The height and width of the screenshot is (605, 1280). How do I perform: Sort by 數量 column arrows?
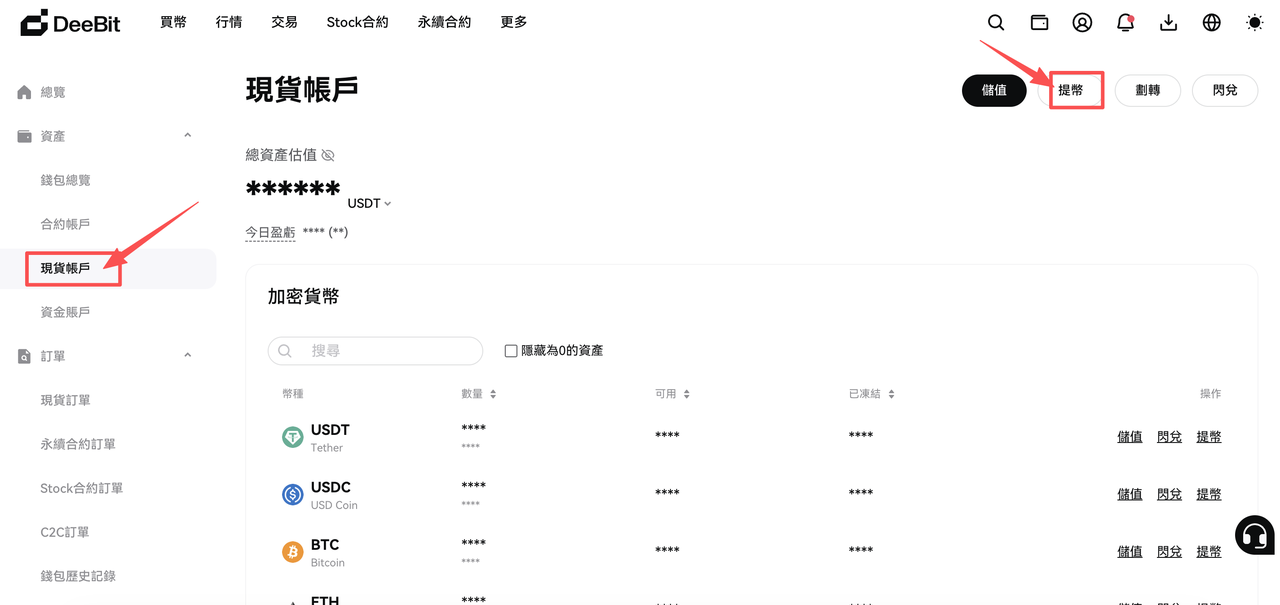[x=493, y=394]
